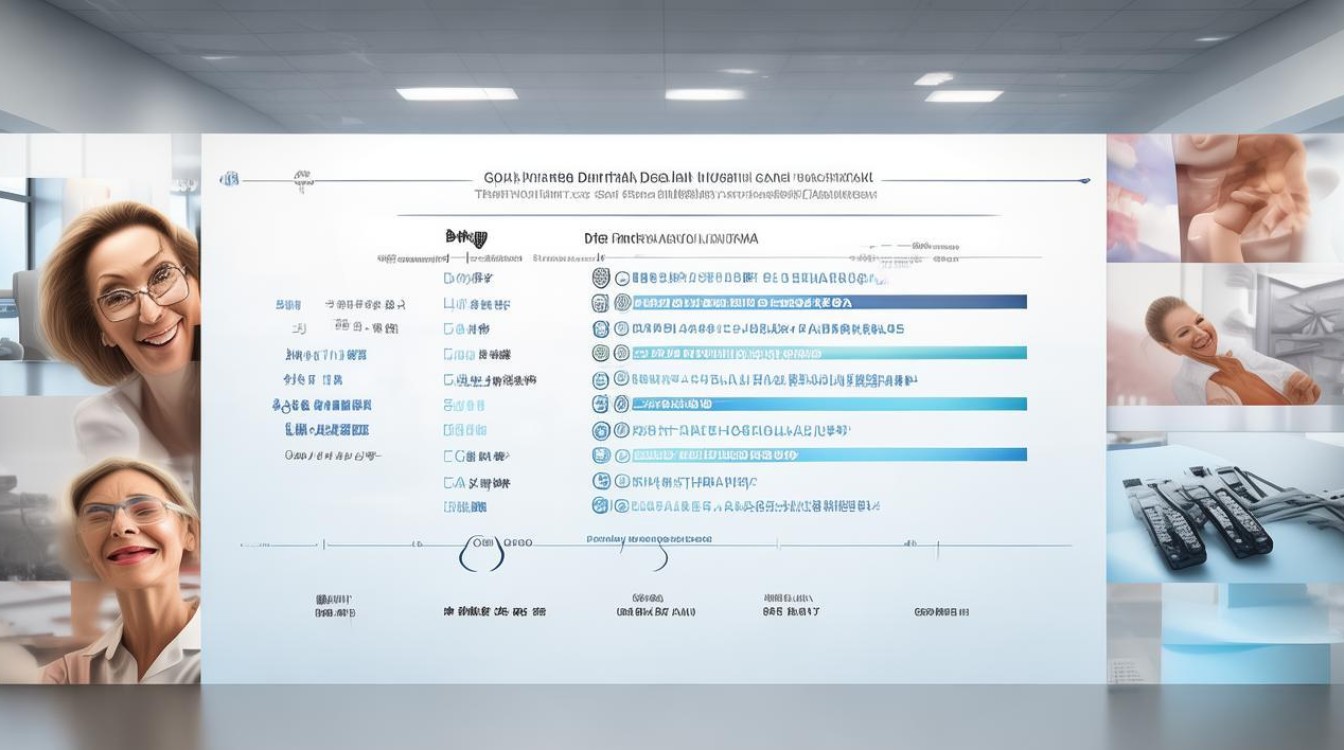Open the picture of black handheld devices
Viewport: 1344px width, 750px height.
click(x=1225, y=508)
